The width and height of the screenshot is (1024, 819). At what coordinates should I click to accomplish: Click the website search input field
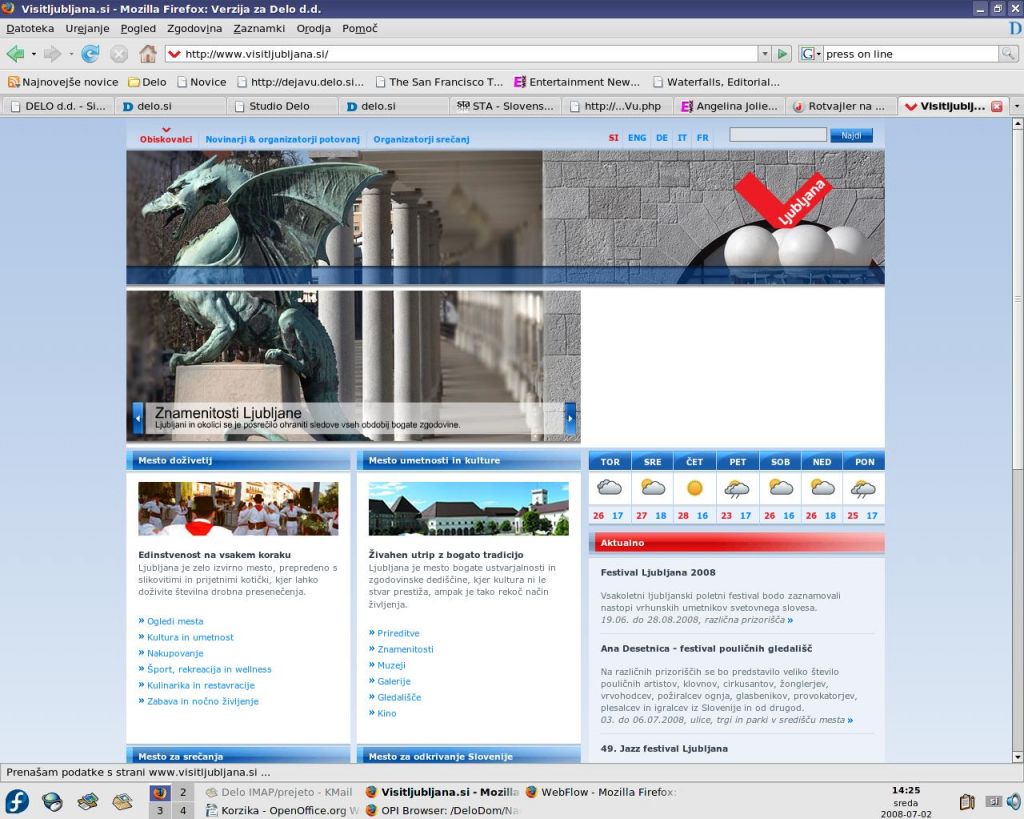pyautogui.click(x=778, y=135)
